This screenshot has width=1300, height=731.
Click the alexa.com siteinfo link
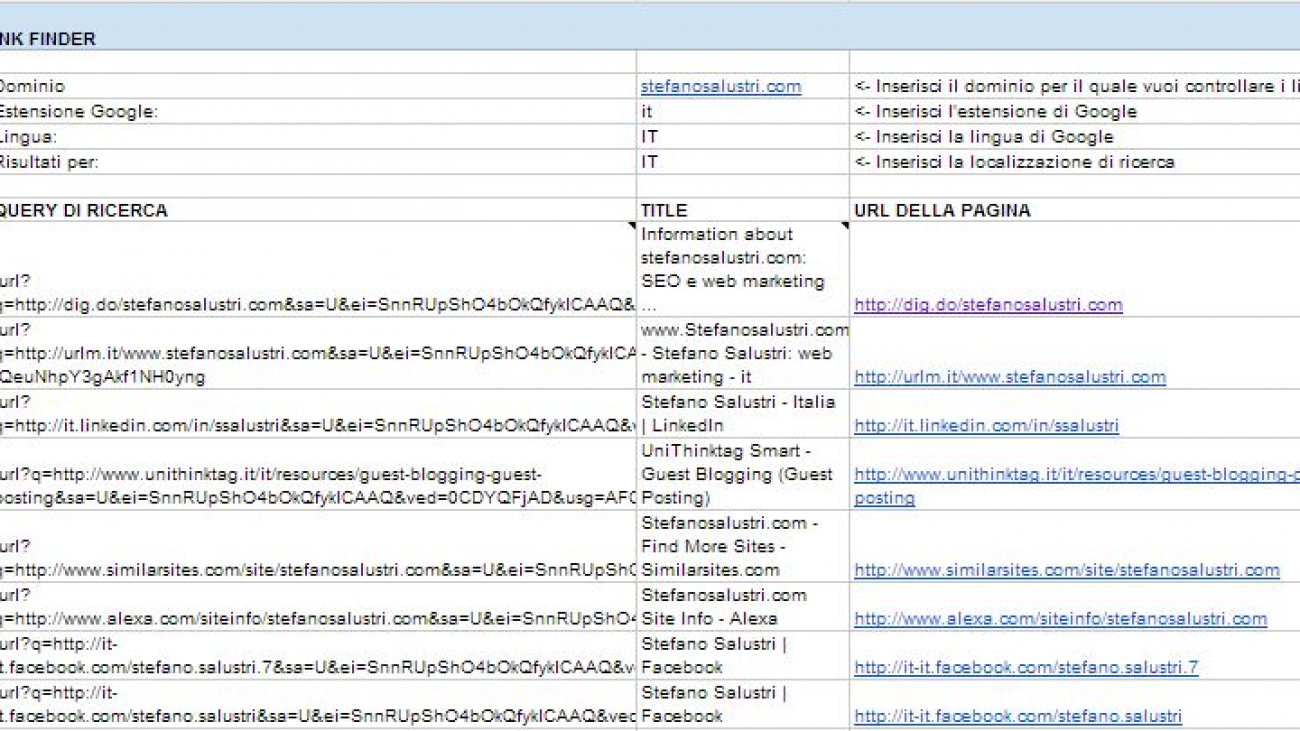tap(1060, 619)
